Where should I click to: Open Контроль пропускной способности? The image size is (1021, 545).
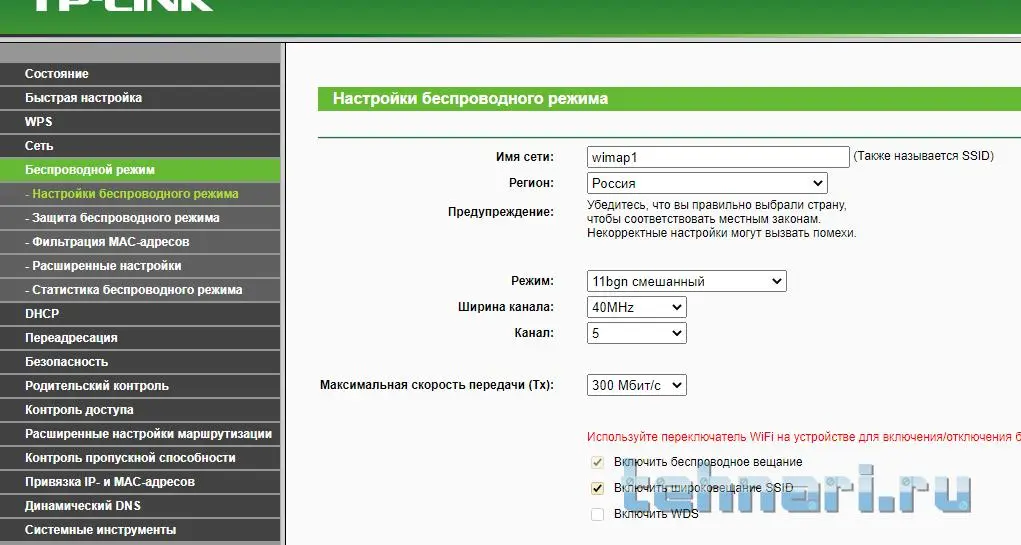pos(140,458)
